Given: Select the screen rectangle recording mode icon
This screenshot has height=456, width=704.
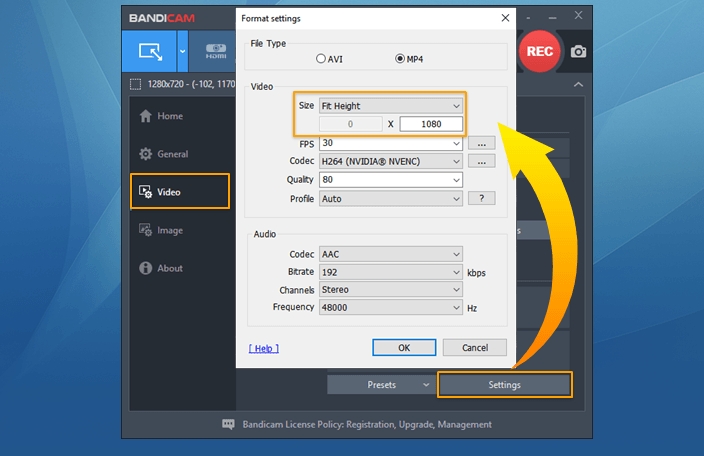Looking at the screenshot, I should coord(150,52).
